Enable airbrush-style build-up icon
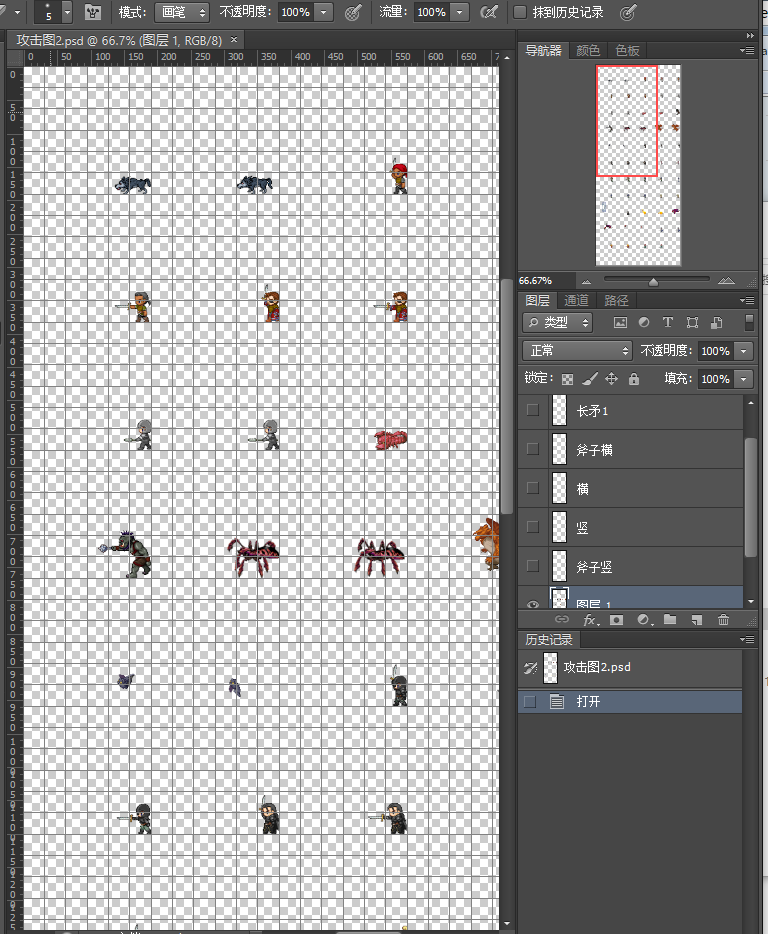768x934 pixels. click(489, 12)
